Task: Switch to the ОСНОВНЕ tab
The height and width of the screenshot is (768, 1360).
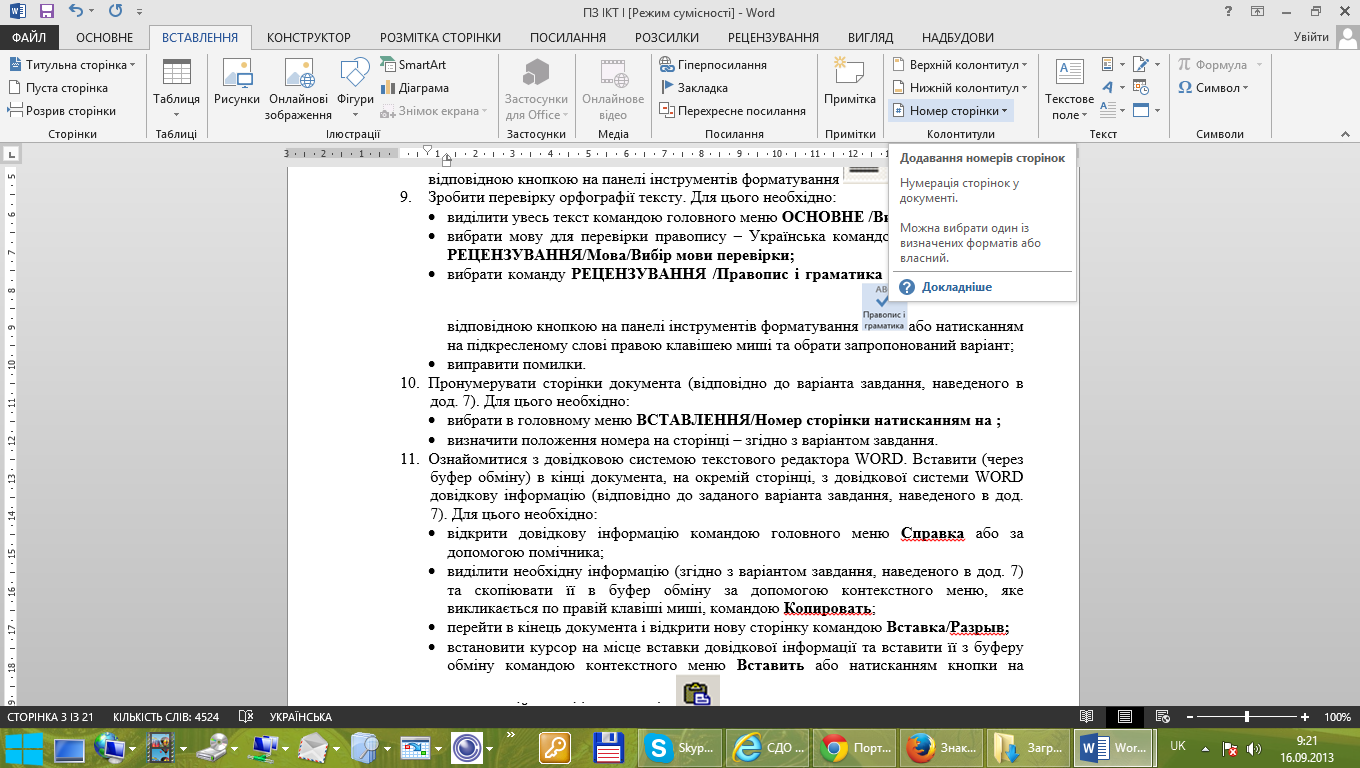Action: (x=105, y=38)
